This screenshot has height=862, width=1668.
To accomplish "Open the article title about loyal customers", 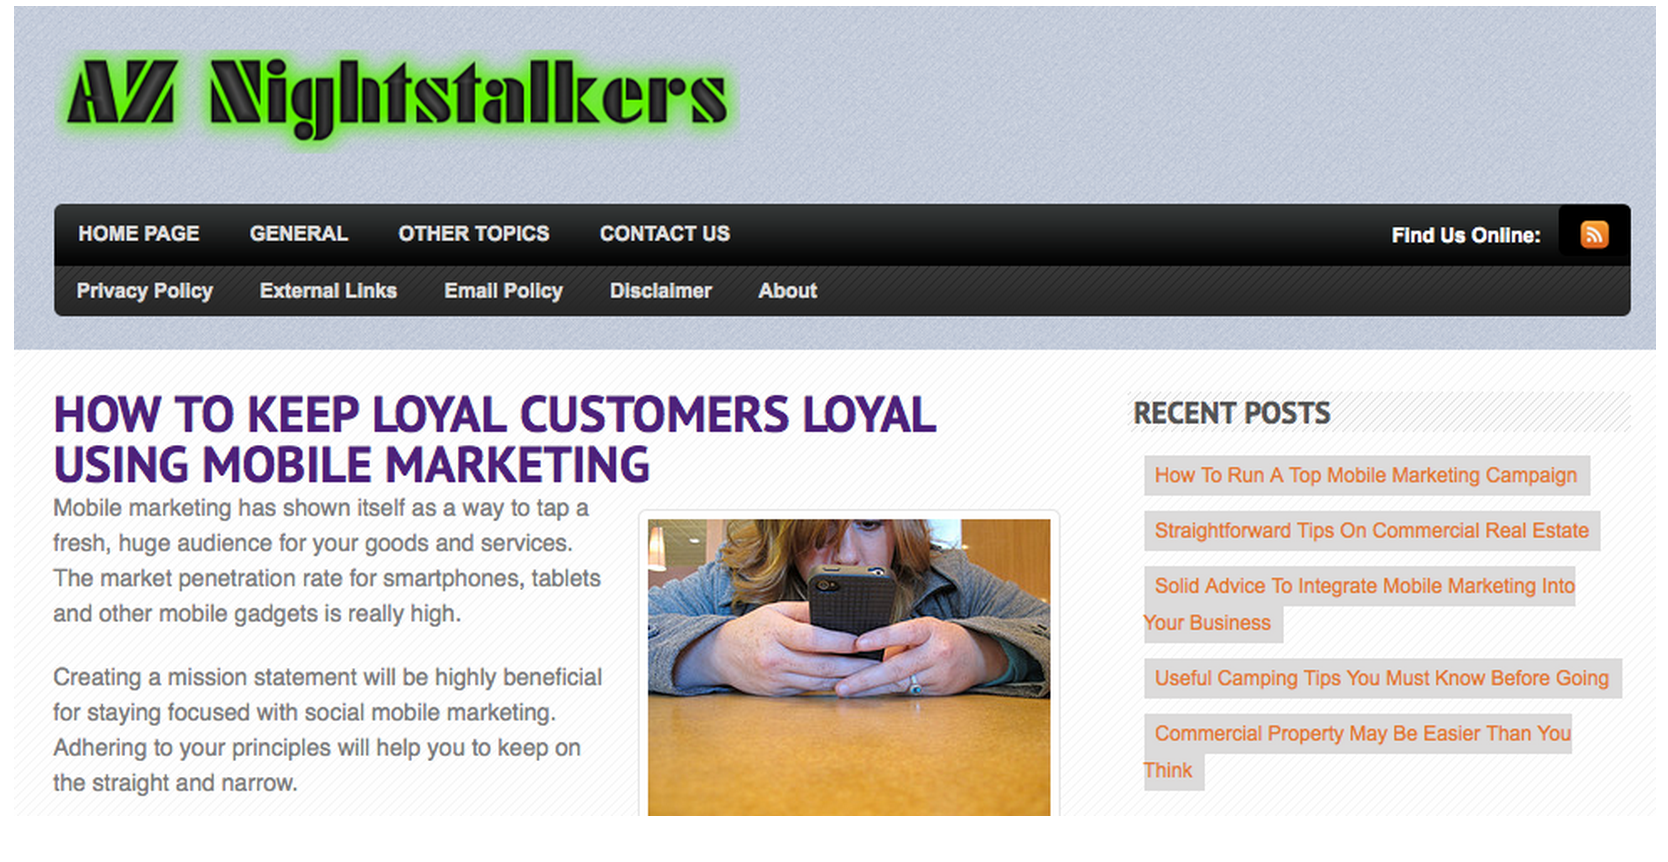I will click(x=495, y=440).
